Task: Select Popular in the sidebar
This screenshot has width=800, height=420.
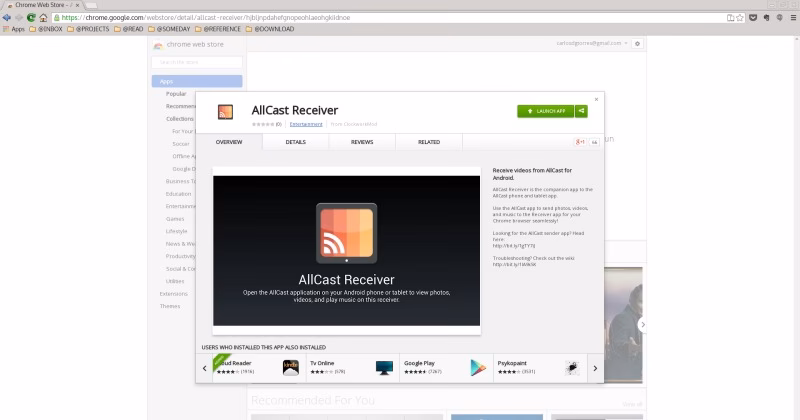Action: pos(176,94)
